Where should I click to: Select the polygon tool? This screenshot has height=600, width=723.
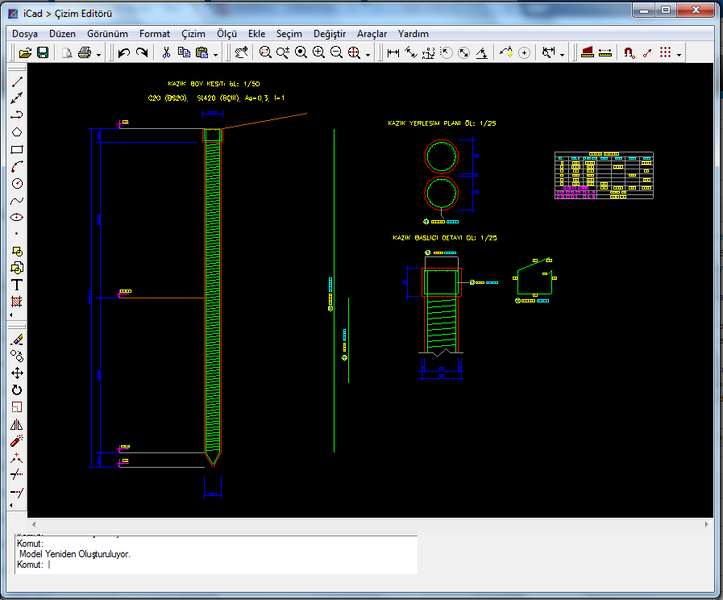tap(17, 132)
